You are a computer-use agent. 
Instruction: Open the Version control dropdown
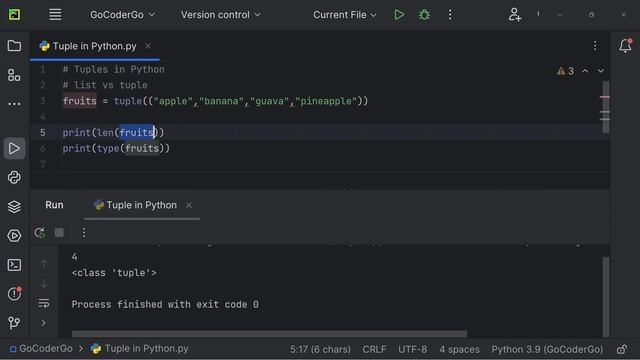(221, 15)
